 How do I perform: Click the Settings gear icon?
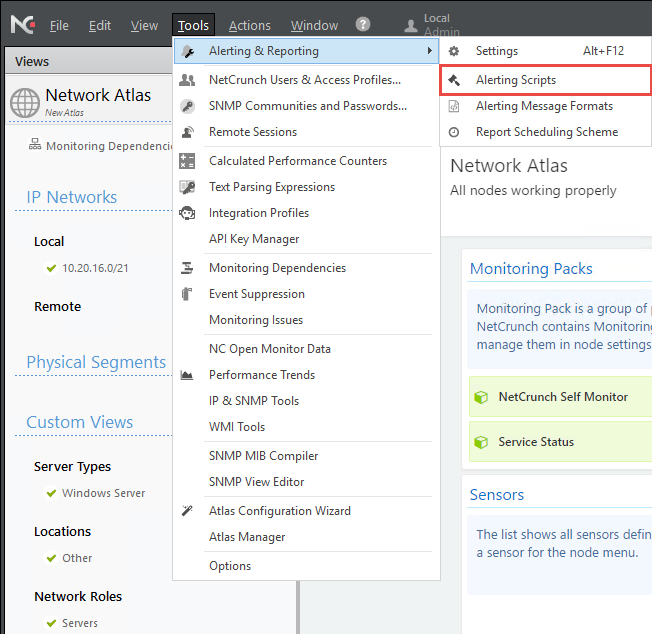click(x=454, y=51)
